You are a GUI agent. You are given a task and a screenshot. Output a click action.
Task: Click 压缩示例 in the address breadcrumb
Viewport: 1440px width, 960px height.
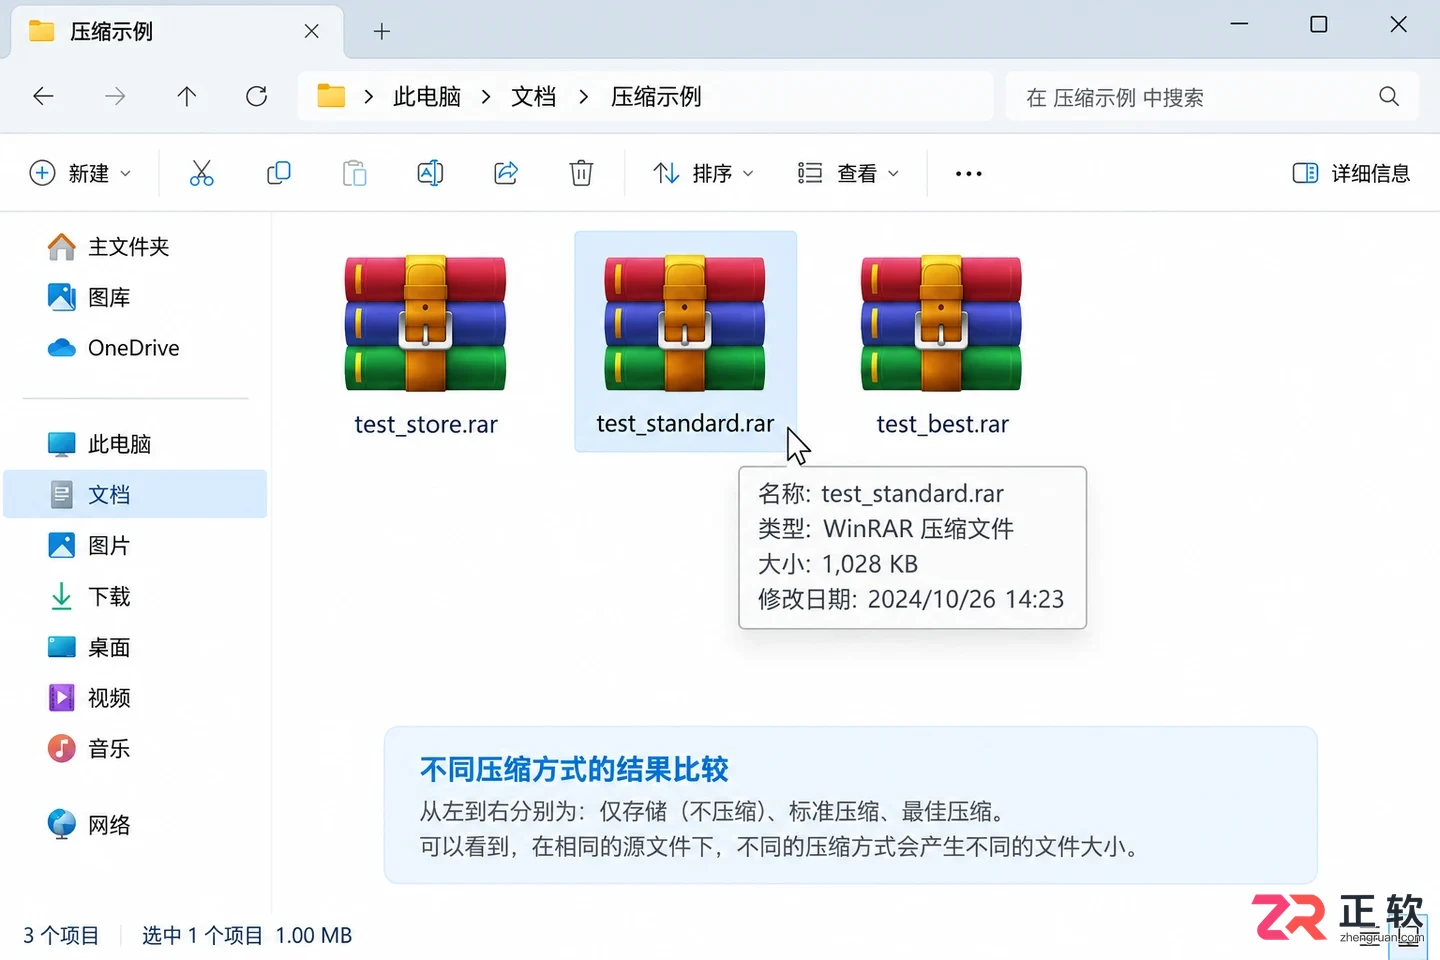[x=656, y=97]
